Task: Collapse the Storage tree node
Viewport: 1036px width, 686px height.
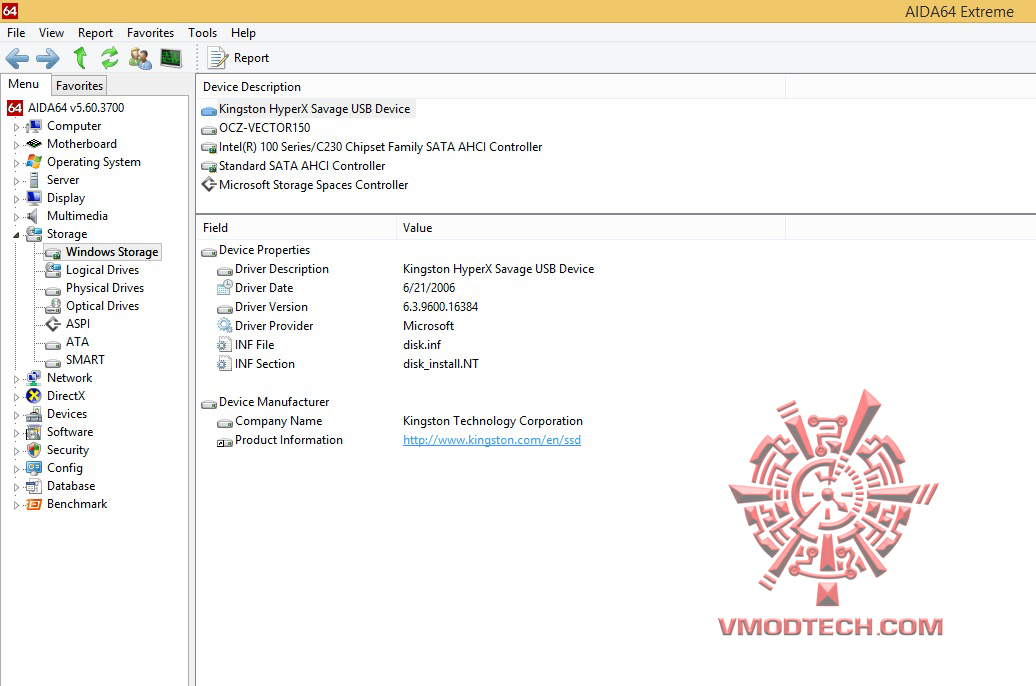Action: (17, 235)
